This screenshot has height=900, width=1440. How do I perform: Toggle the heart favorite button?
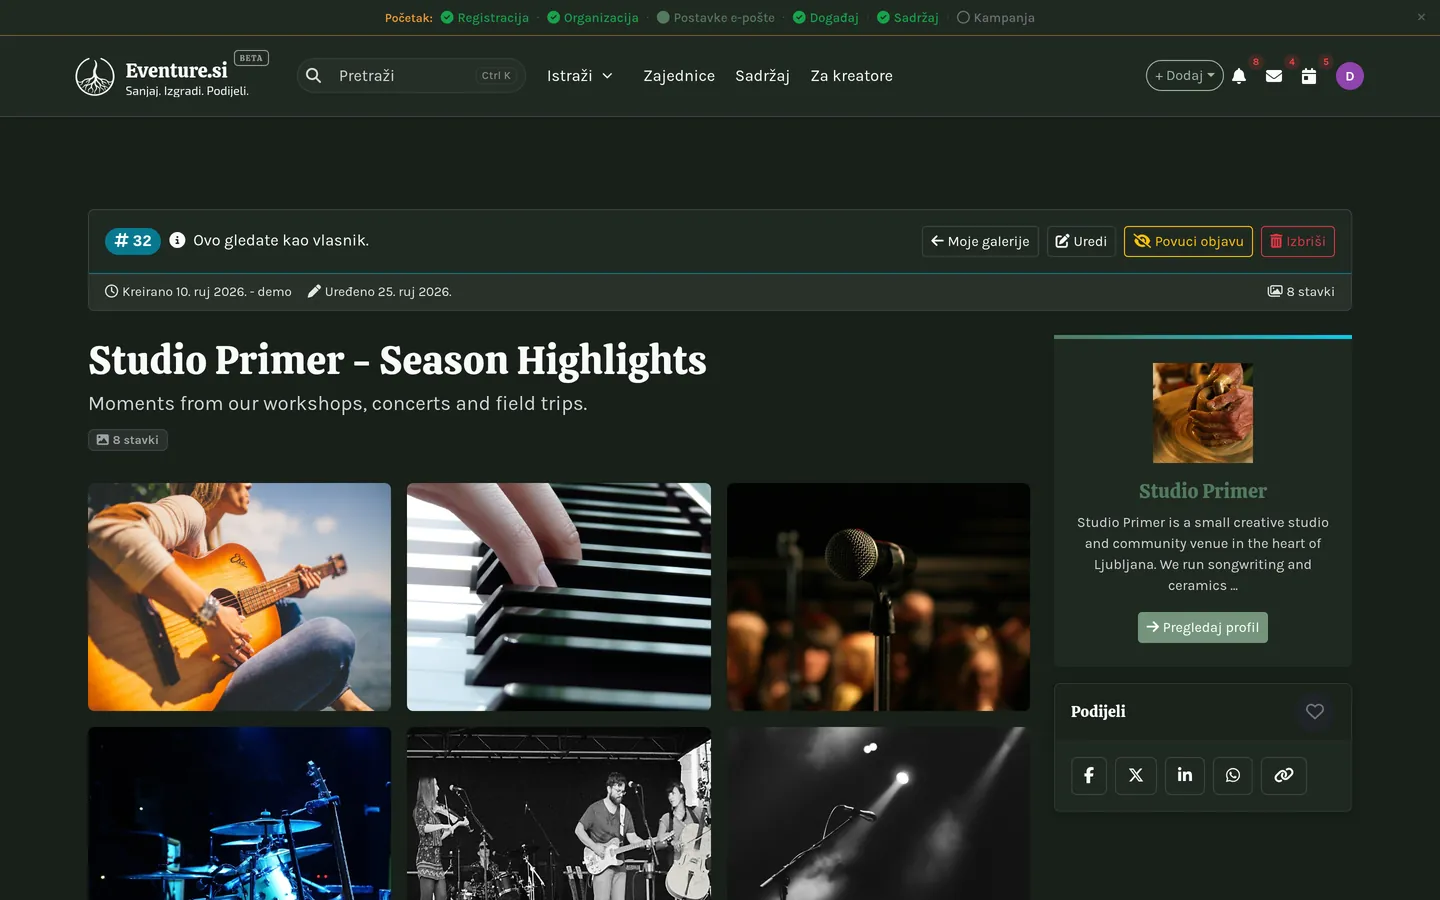[1315, 711]
